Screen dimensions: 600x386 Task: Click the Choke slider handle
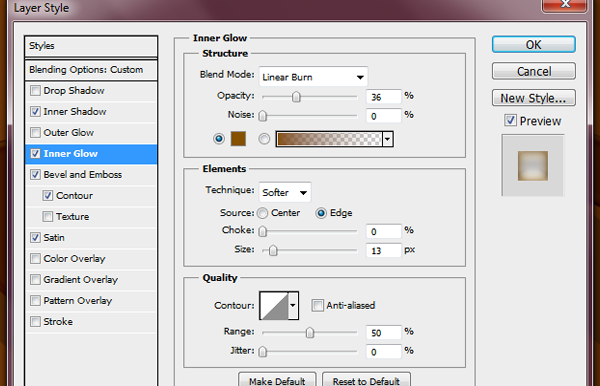coord(262,231)
